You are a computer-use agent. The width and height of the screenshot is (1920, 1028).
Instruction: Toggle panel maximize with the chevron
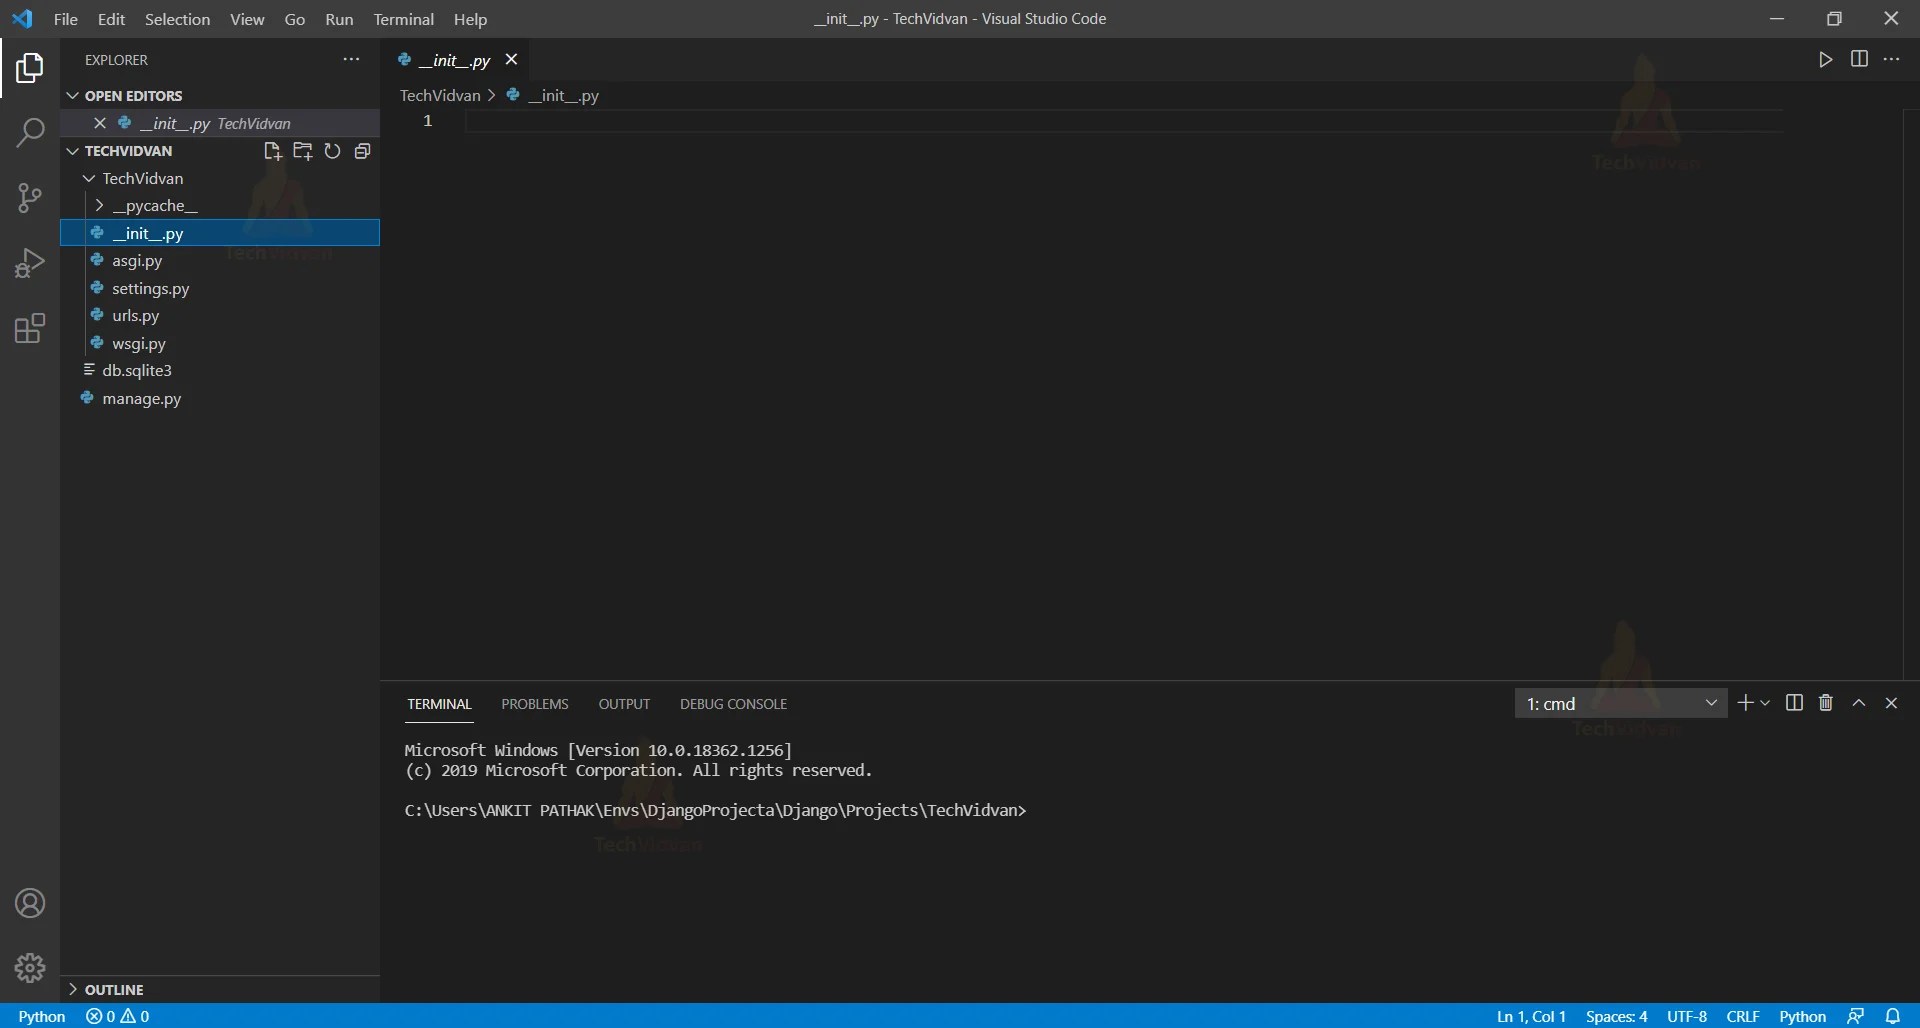1859,703
